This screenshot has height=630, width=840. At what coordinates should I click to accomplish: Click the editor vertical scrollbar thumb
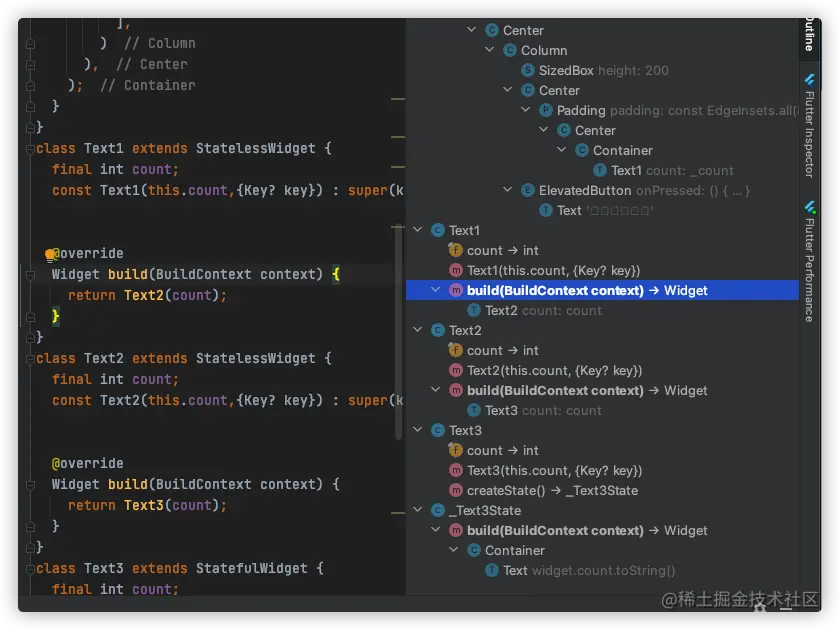coord(398,332)
